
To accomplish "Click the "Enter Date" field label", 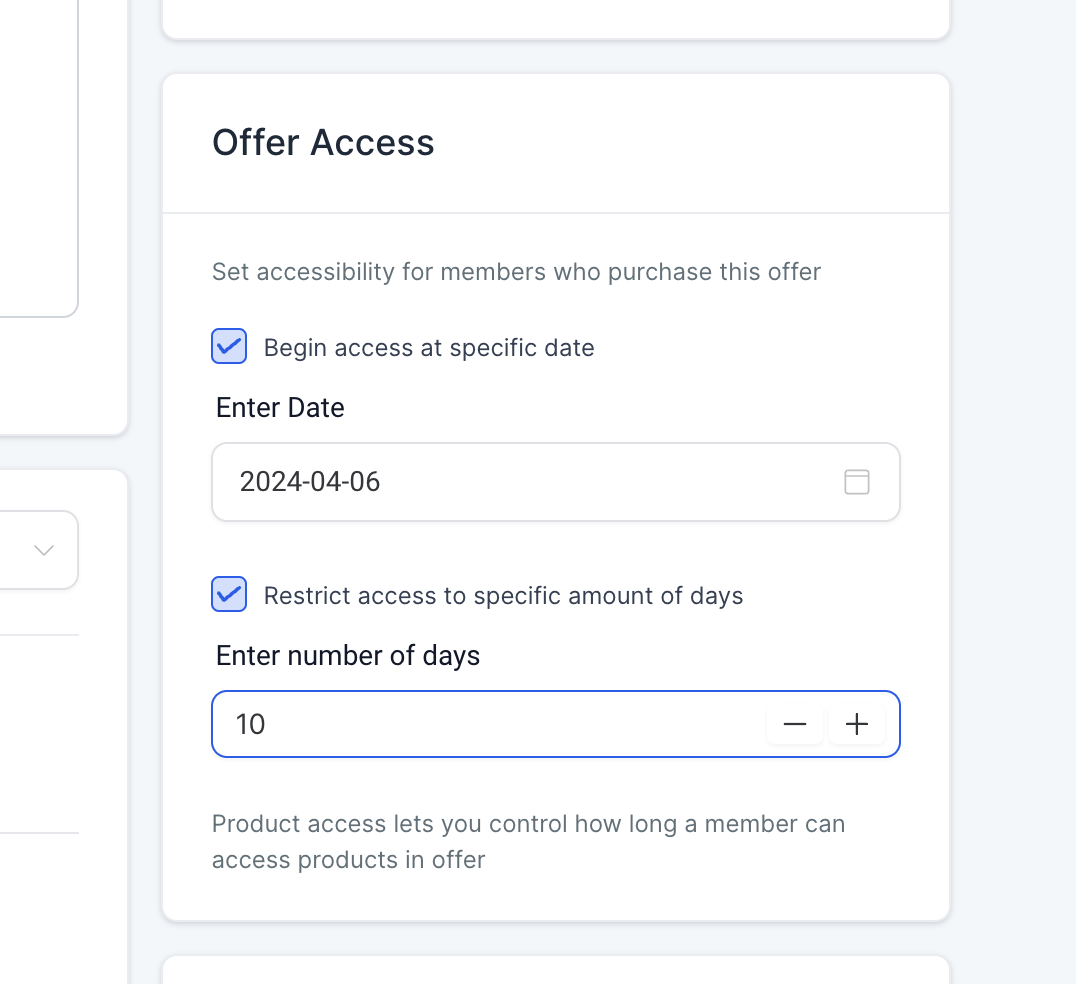I will [x=280, y=408].
